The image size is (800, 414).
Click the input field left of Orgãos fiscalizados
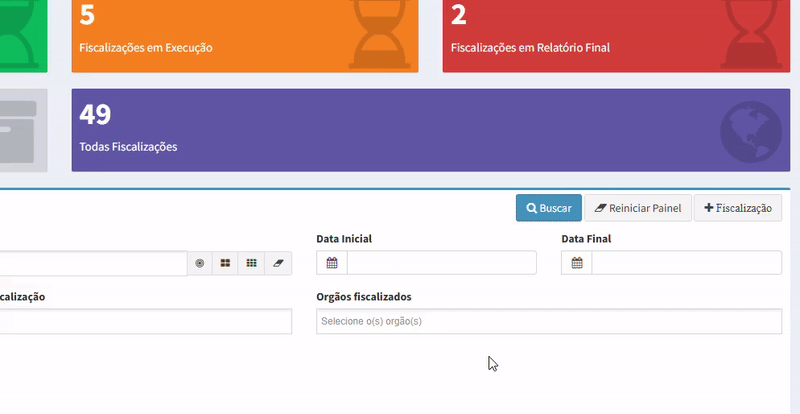(x=146, y=322)
